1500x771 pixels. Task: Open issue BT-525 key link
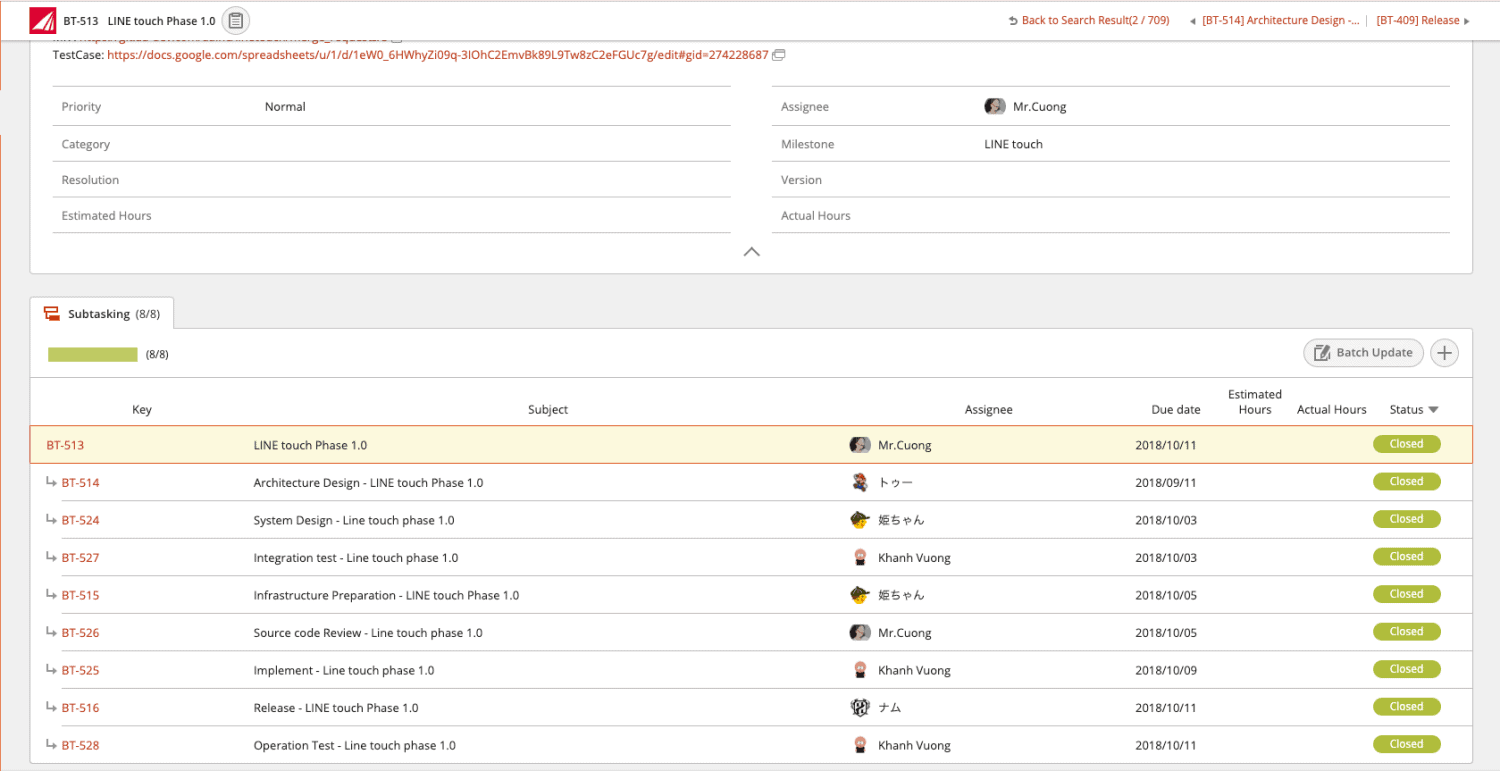tap(80, 670)
